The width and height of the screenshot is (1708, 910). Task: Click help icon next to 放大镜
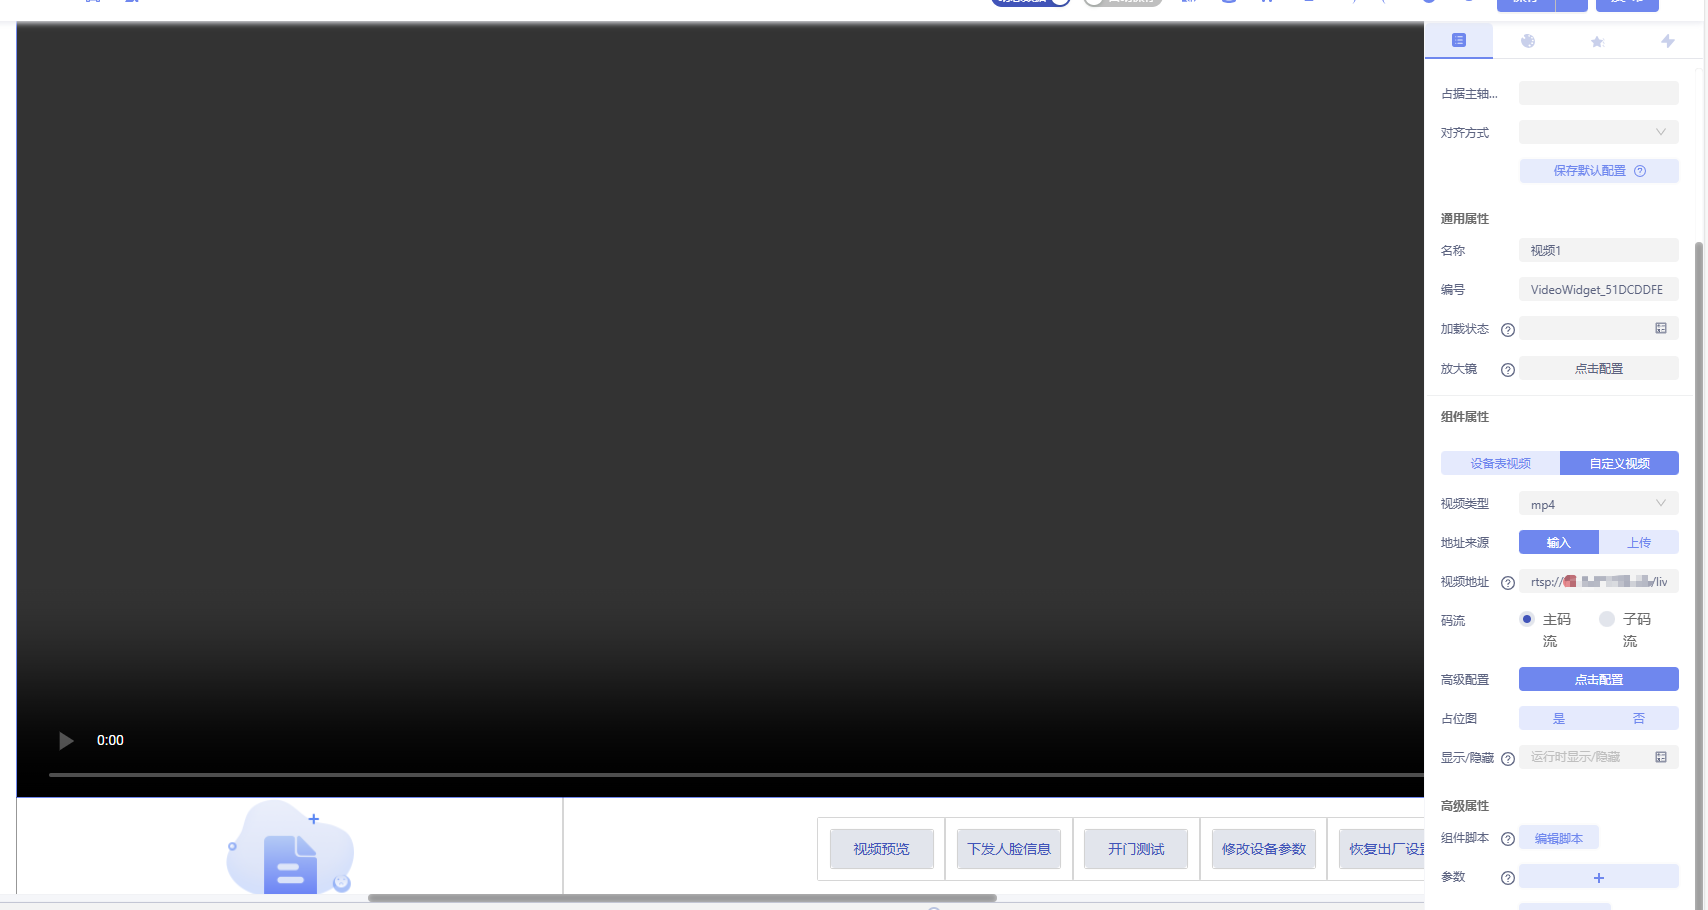1508,370
